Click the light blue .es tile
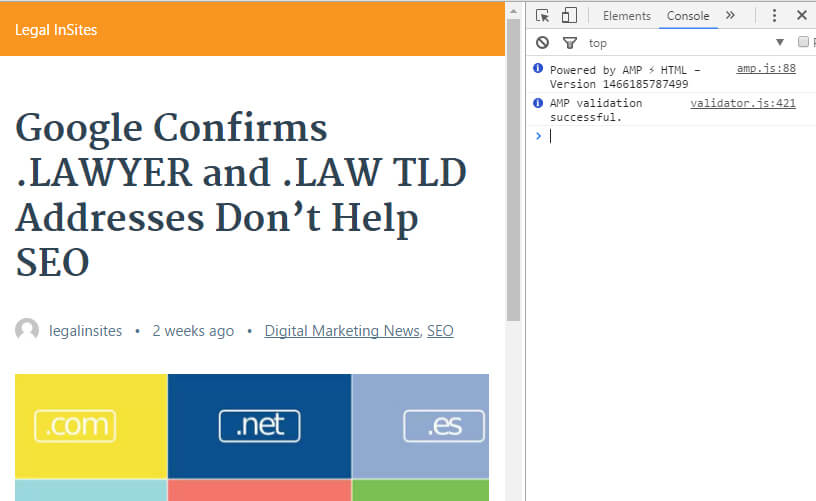The height and width of the screenshot is (501, 816). [420, 426]
